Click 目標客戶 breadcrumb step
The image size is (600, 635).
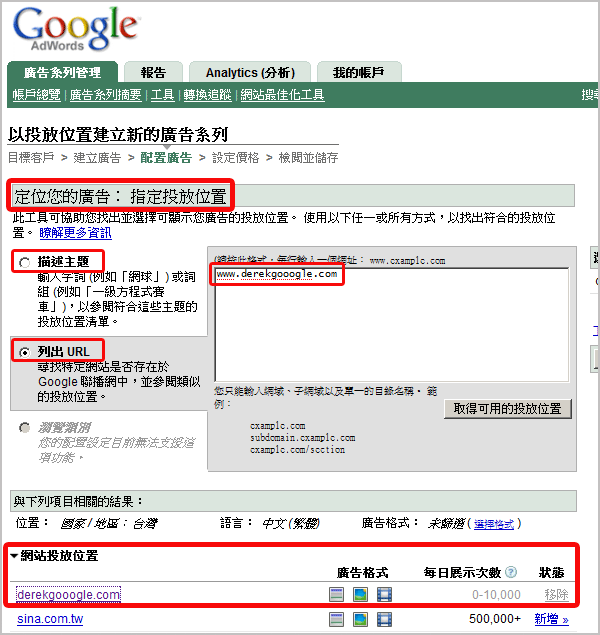click(x=31, y=158)
